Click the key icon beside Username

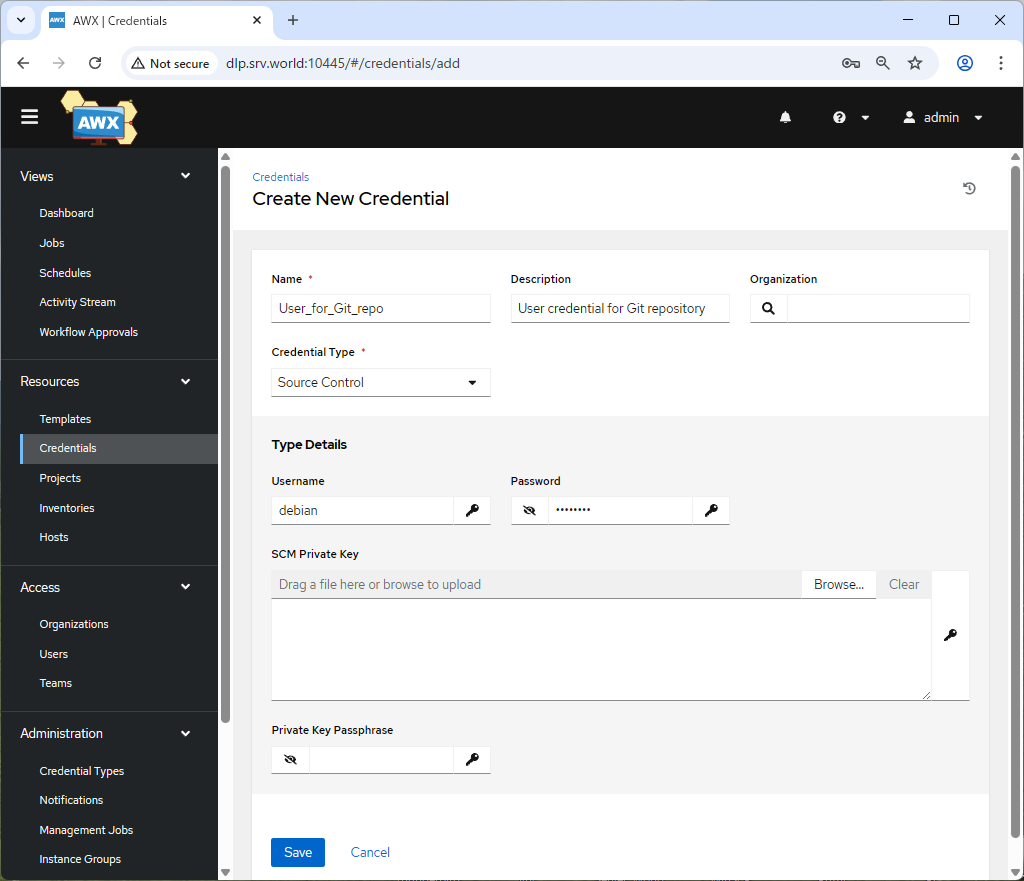tap(472, 510)
